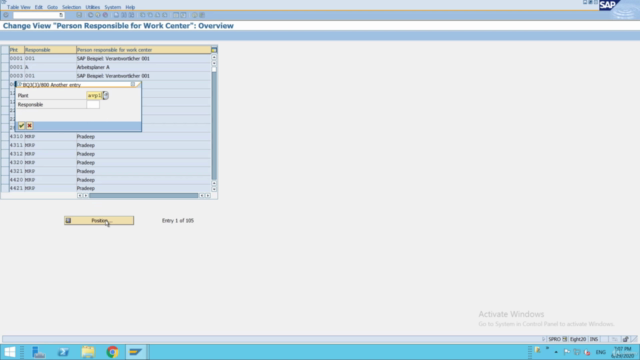The image size is (640, 360).
Task: Click the red Cancel icon in the toolbar
Action: pyautogui.click(x=105, y=15)
